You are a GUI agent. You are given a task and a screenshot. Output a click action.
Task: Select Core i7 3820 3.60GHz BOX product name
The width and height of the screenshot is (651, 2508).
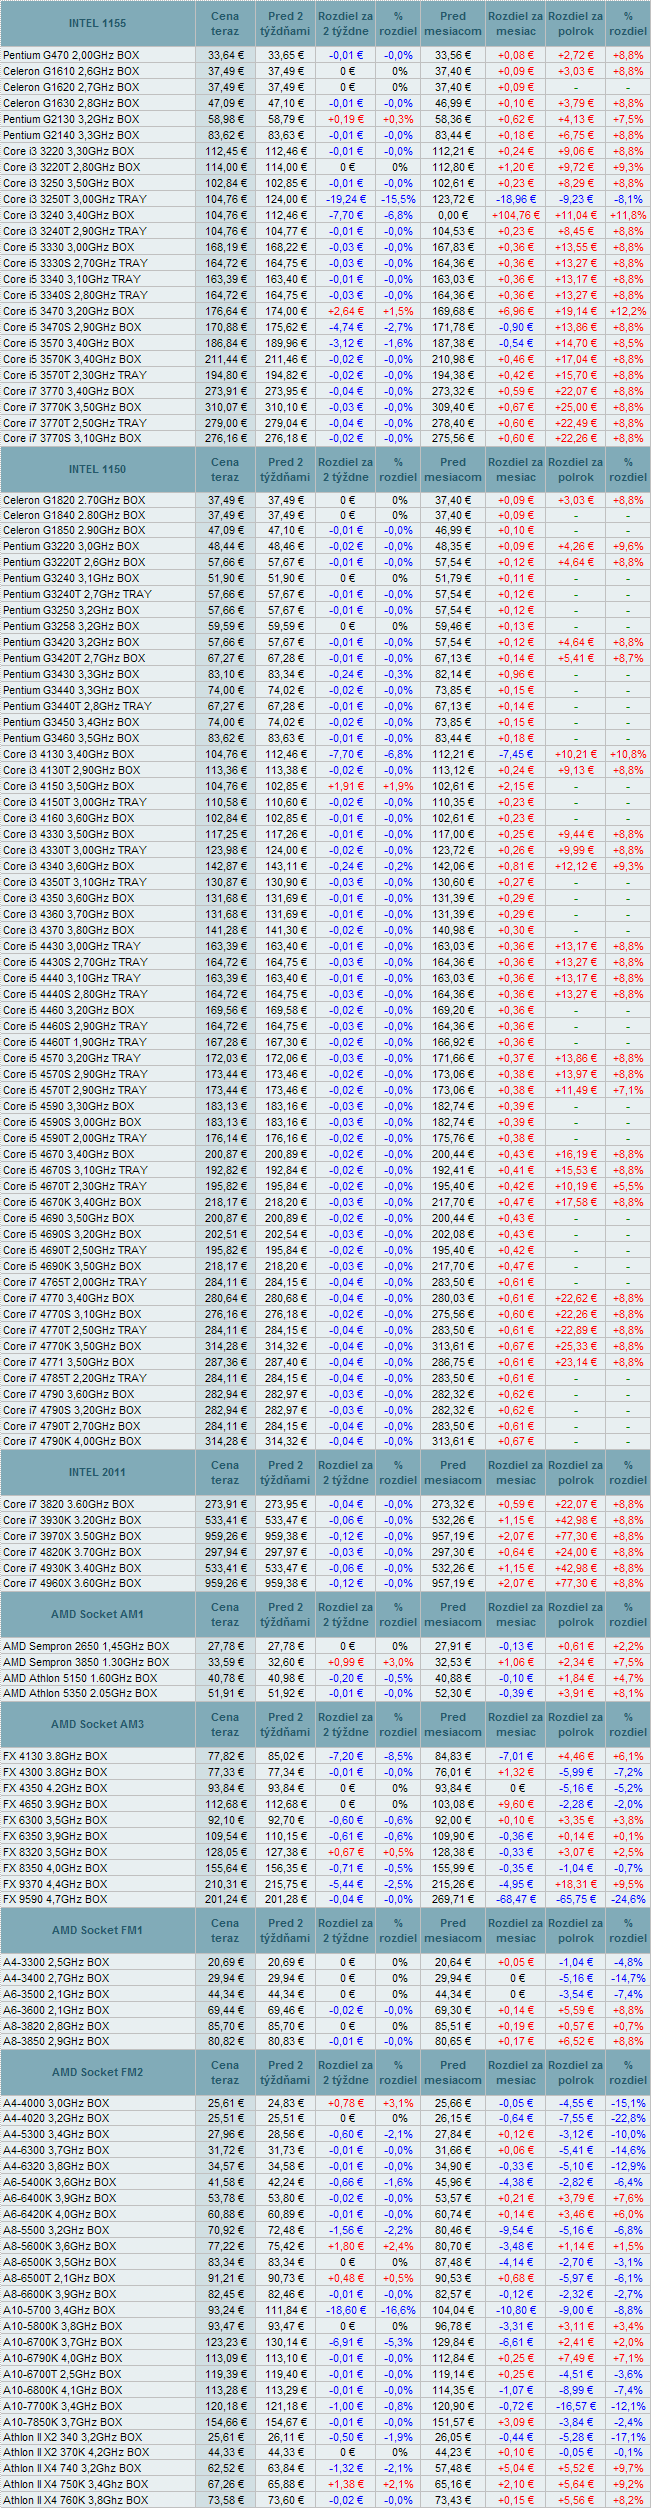(68, 1504)
